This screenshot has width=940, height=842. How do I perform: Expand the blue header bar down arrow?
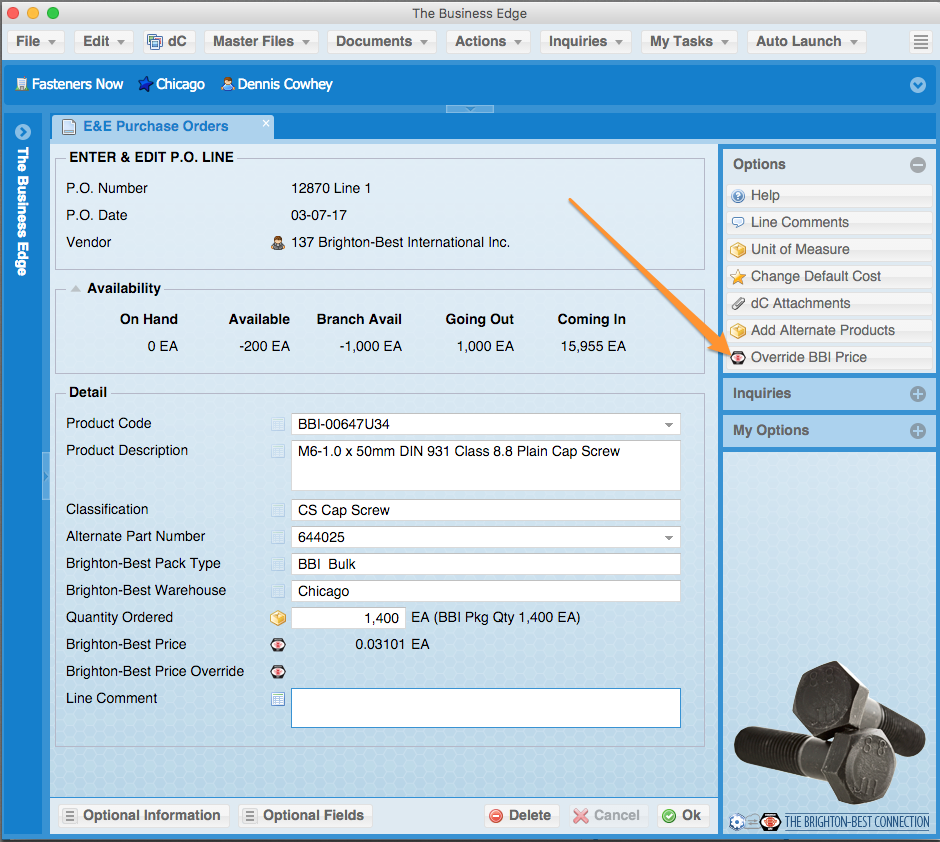(917, 85)
